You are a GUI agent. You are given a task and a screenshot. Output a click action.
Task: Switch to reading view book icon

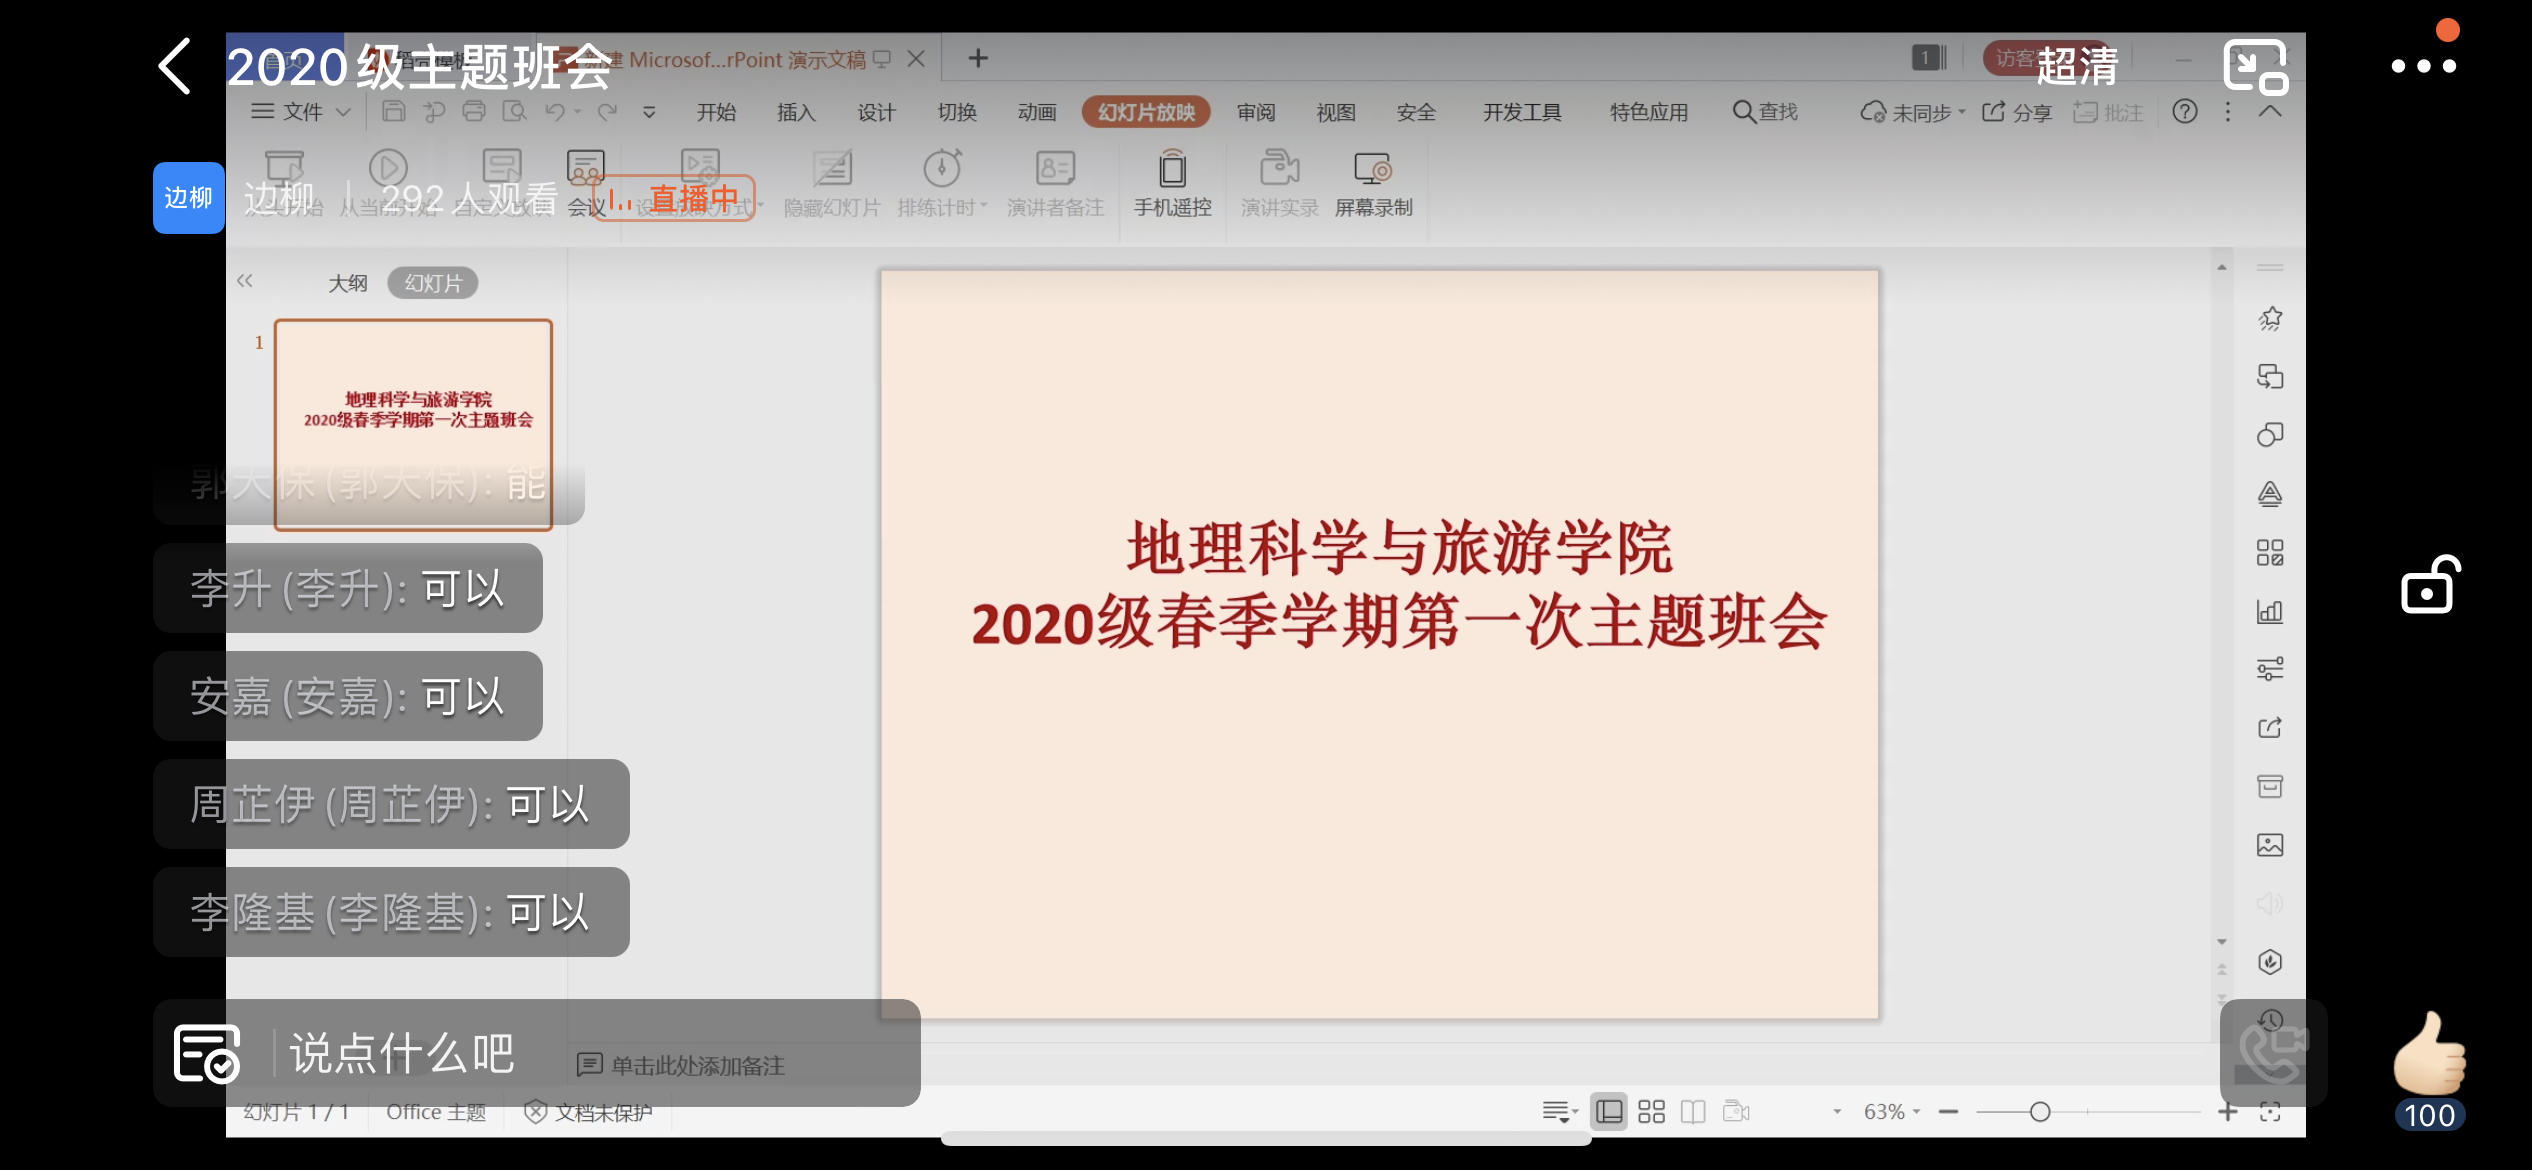[1693, 1112]
